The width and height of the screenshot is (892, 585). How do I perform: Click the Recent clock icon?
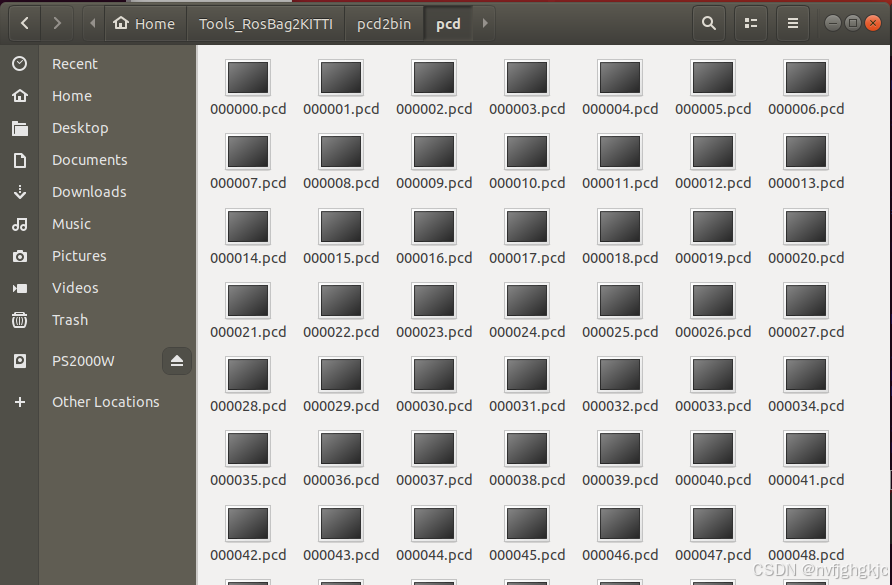tap(20, 64)
